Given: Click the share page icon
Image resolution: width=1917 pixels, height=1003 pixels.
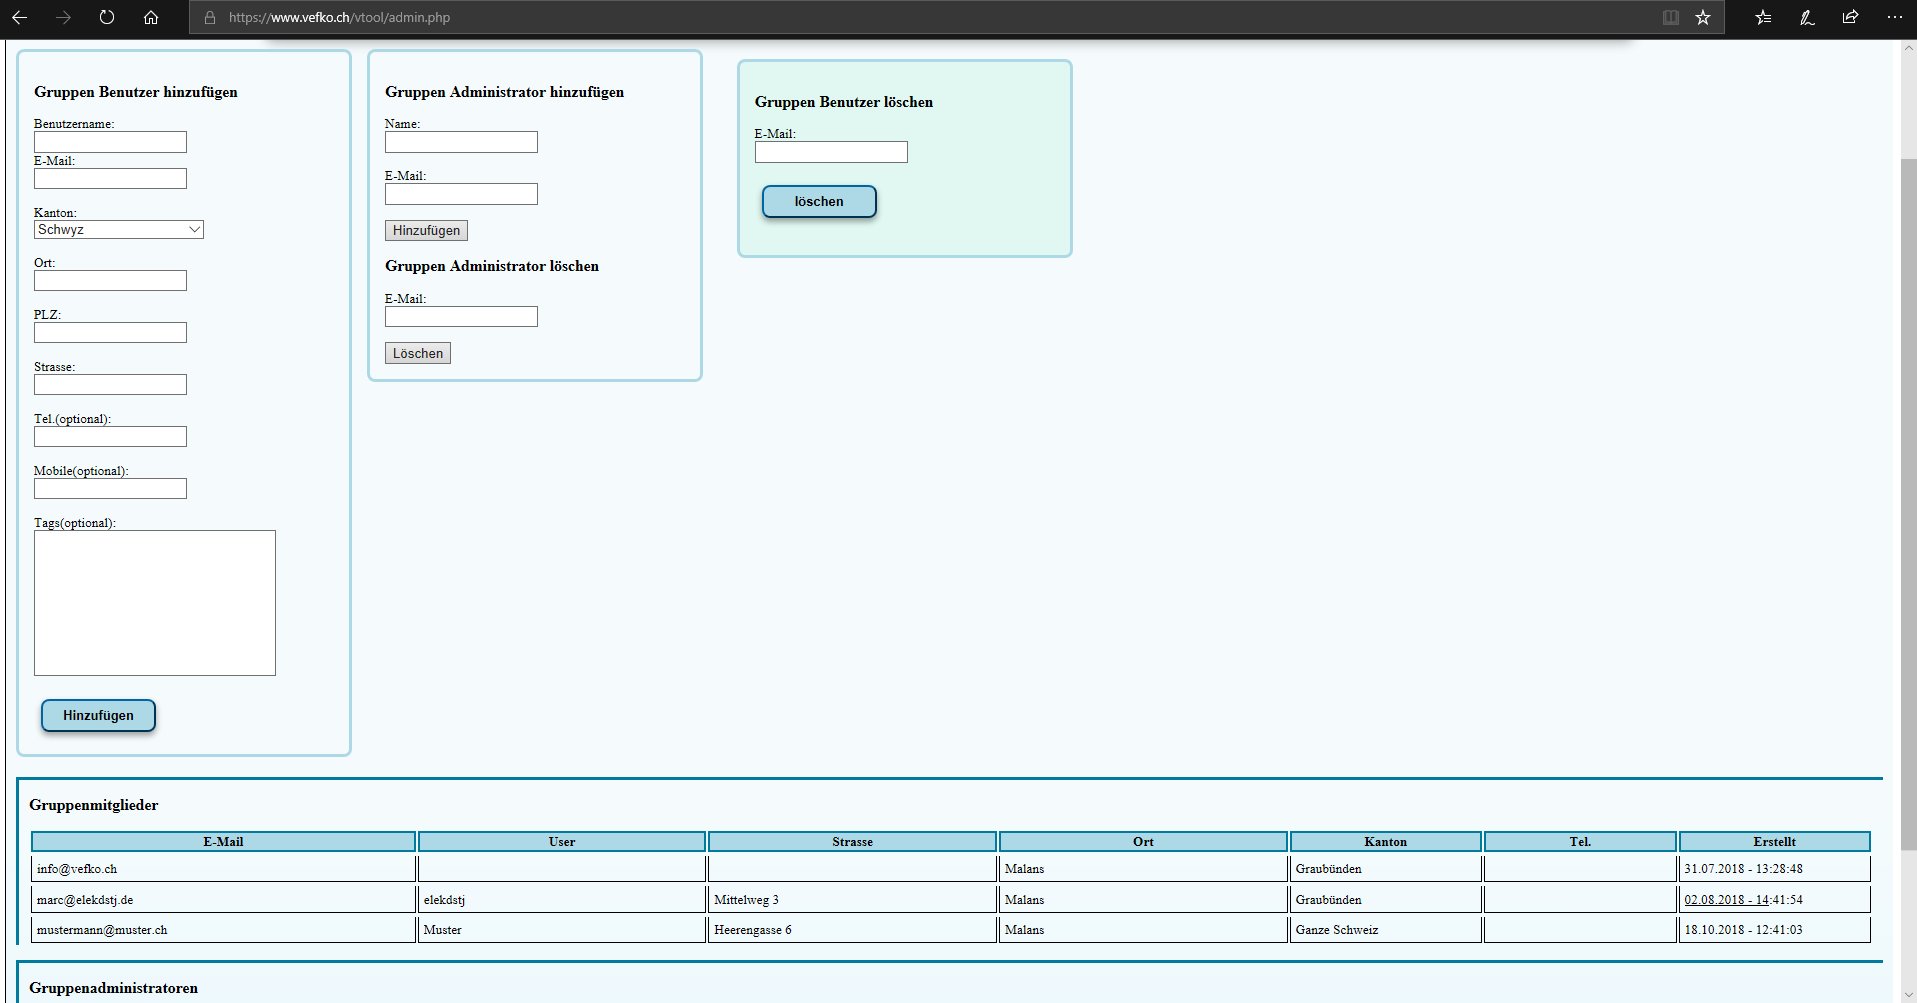Looking at the screenshot, I should [x=1850, y=17].
